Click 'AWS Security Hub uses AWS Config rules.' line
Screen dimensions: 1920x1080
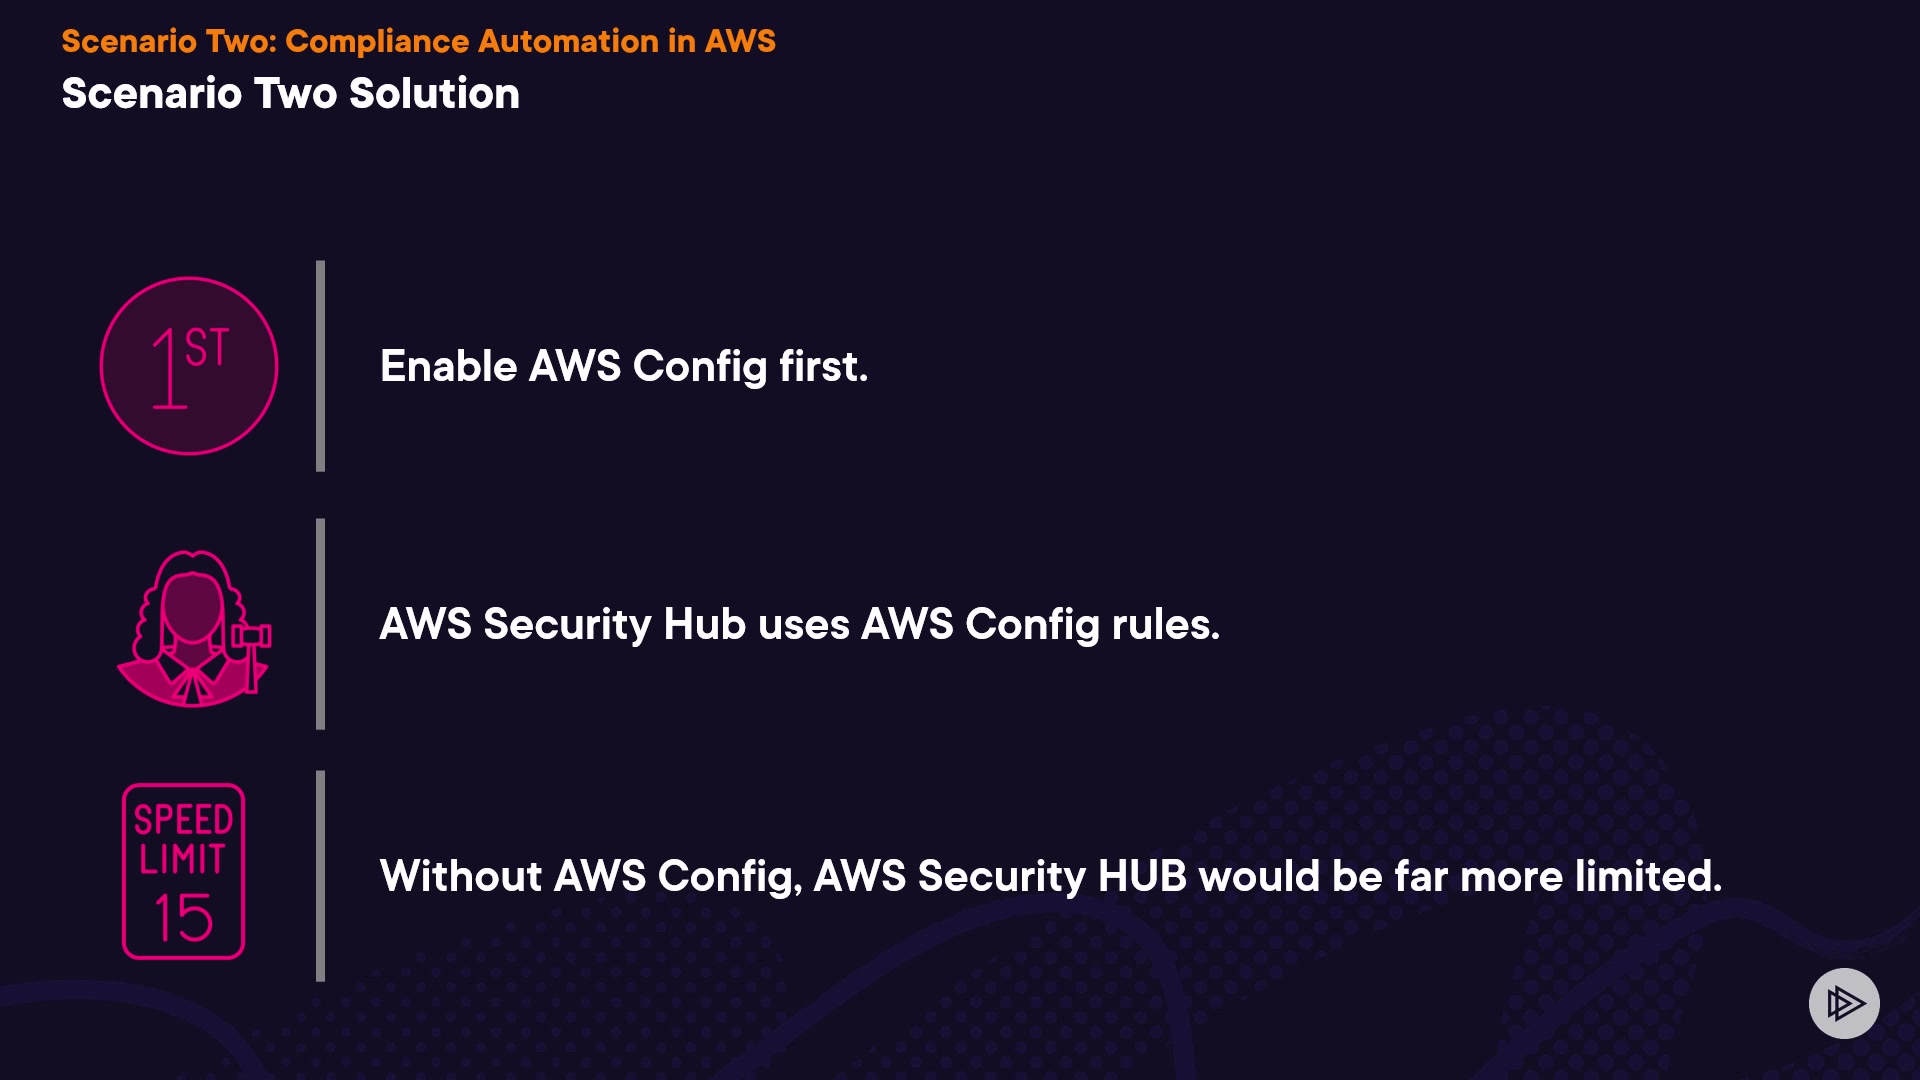pyautogui.click(x=799, y=624)
